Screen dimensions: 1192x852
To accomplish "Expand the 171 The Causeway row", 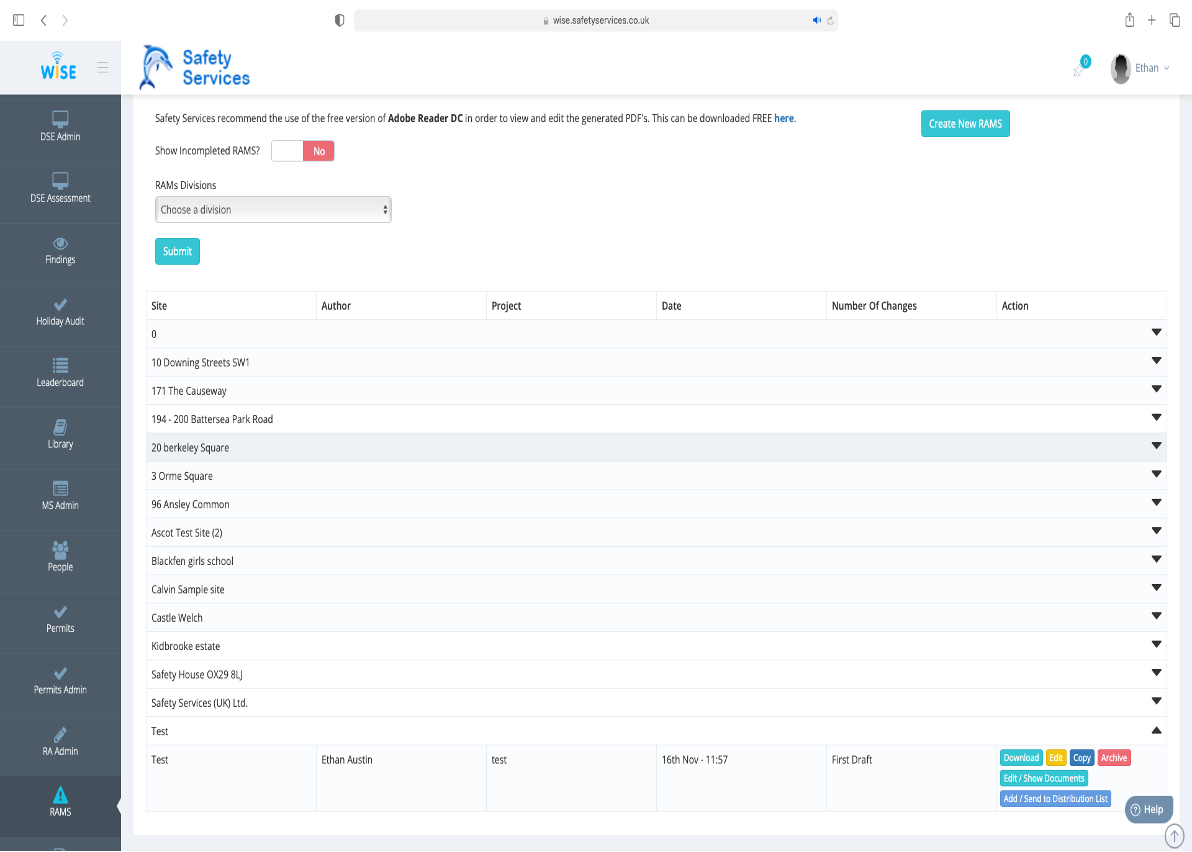I will tap(1156, 388).
